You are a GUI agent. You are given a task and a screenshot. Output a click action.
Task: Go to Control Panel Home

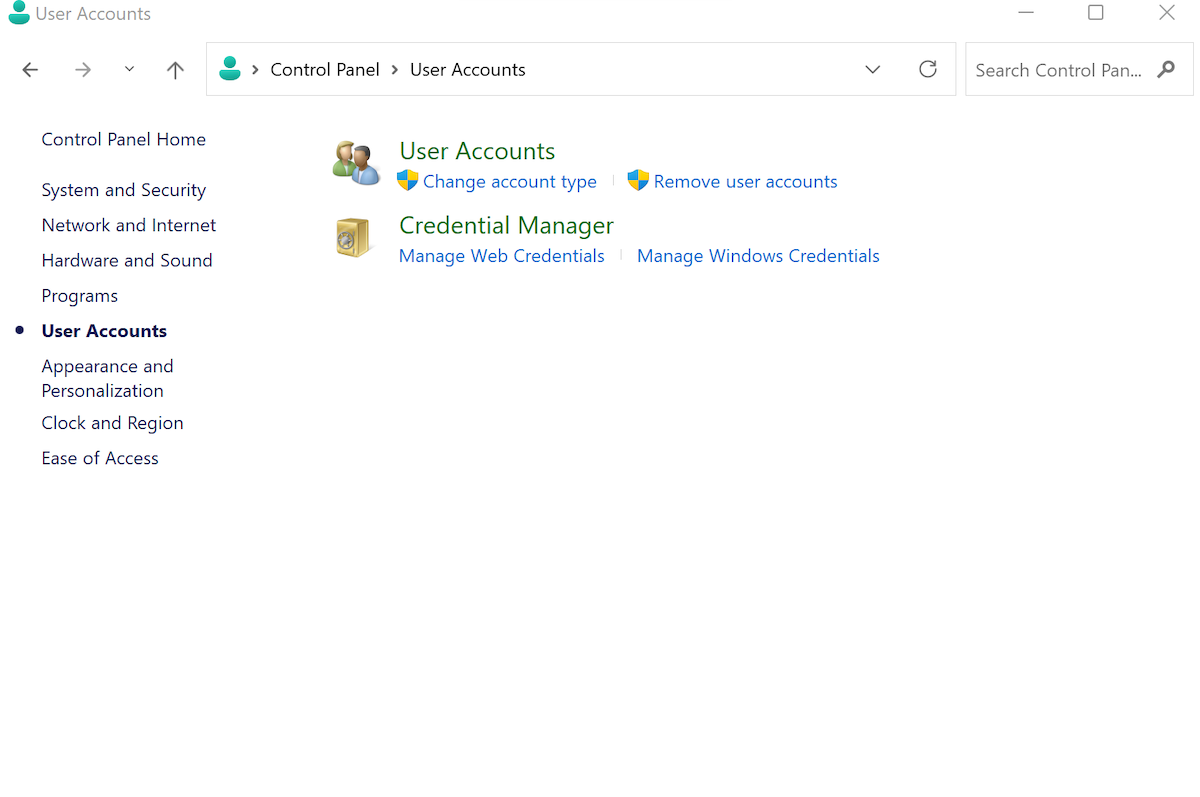point(123,140)
